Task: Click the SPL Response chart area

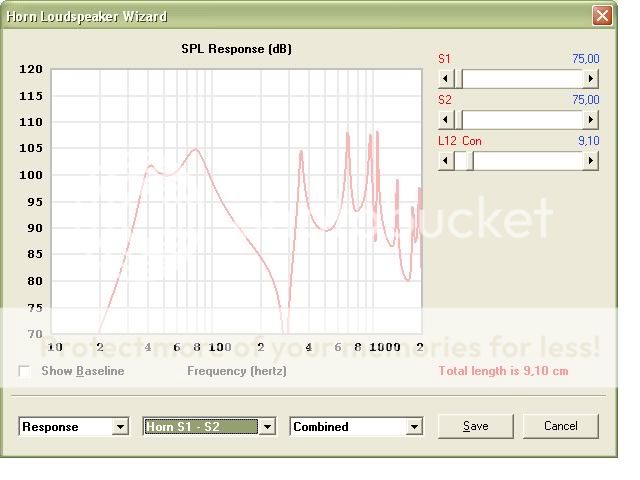Action: tap(236, 200)
